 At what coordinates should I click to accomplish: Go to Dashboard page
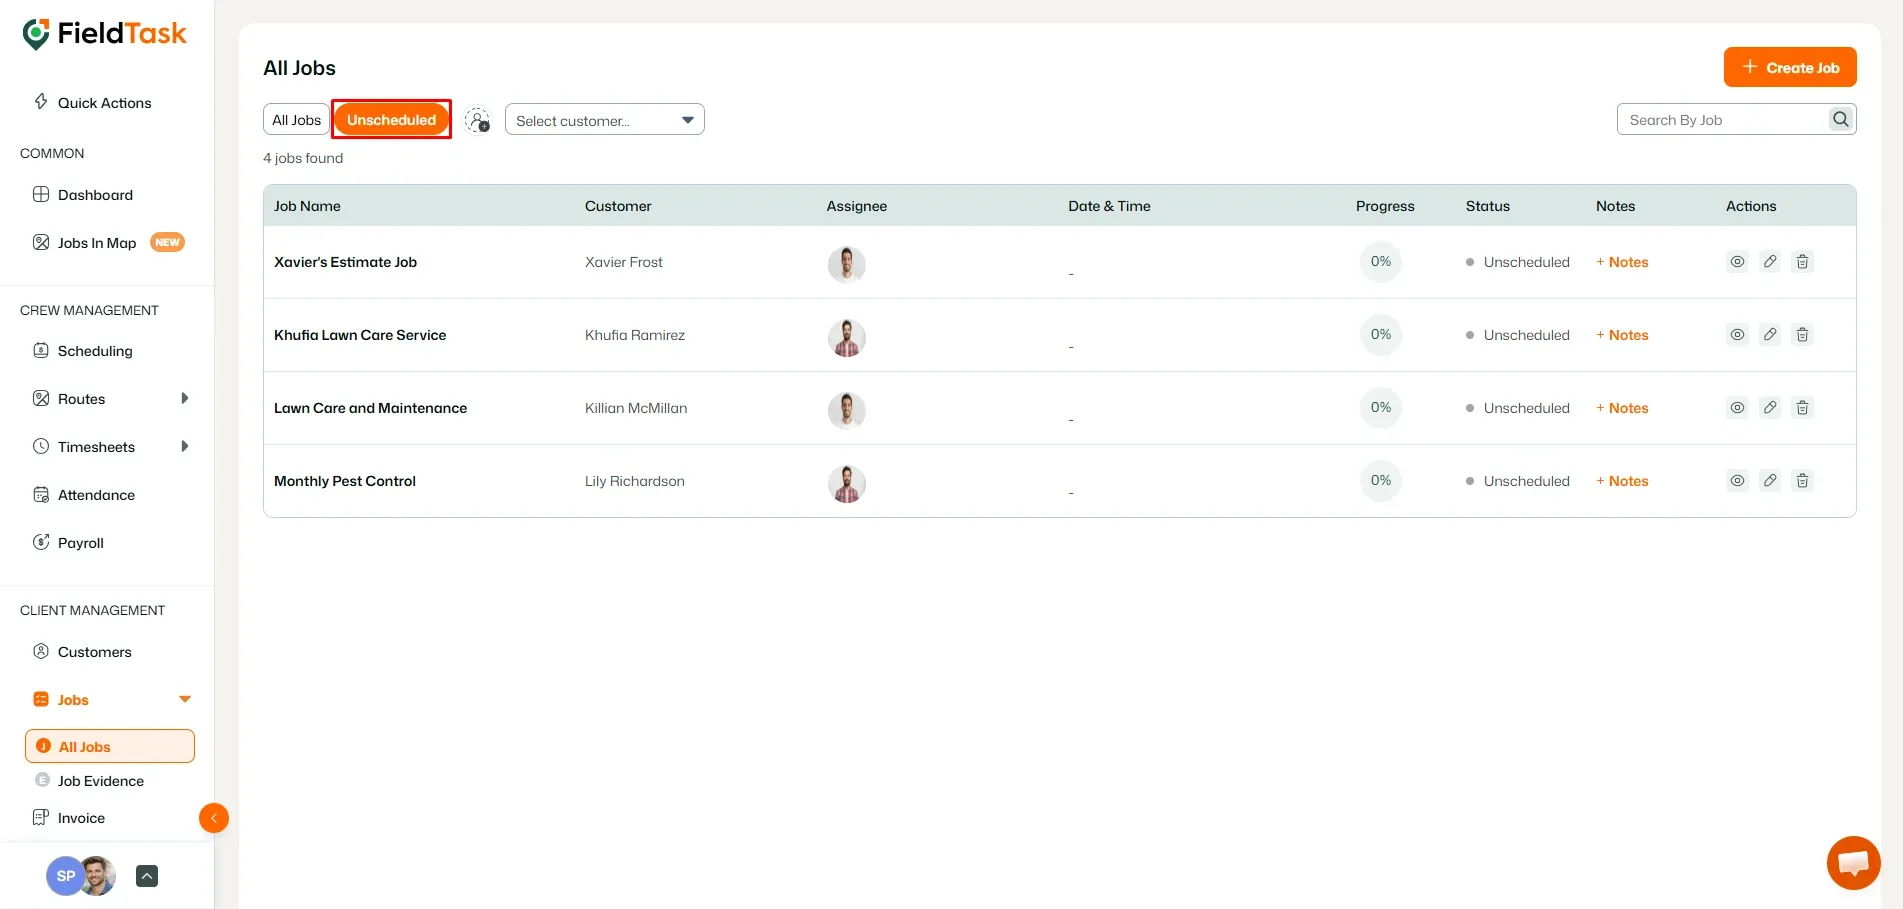(83, 195)
